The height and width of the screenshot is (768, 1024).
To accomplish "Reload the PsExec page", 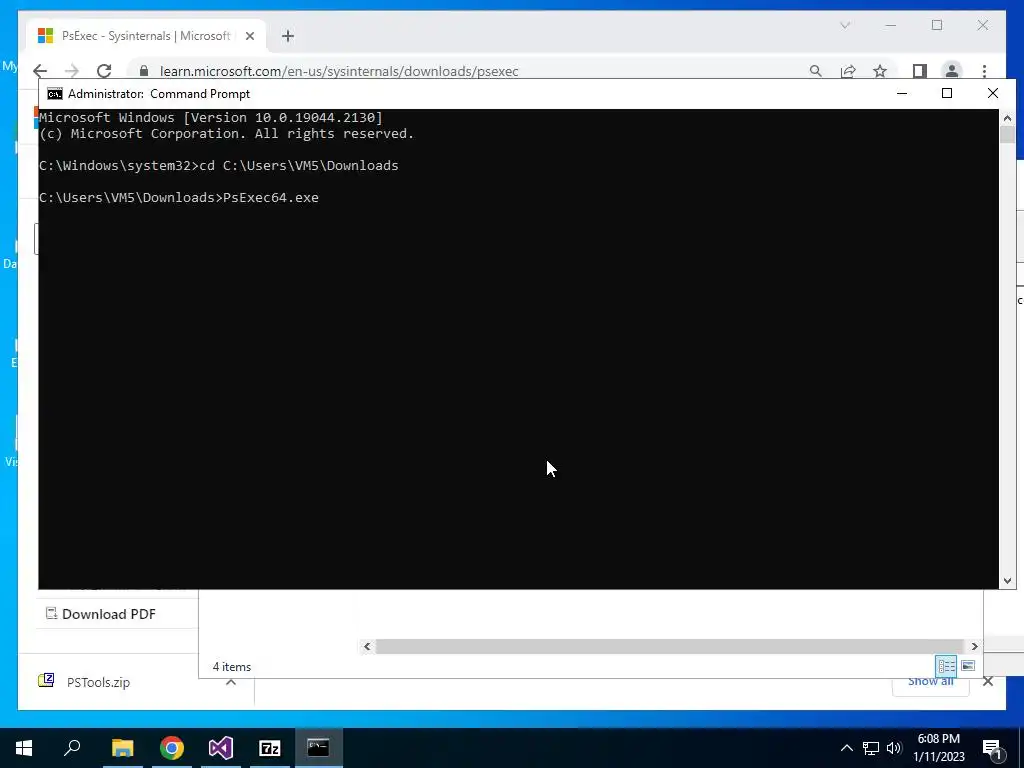I will pos(104,71).
